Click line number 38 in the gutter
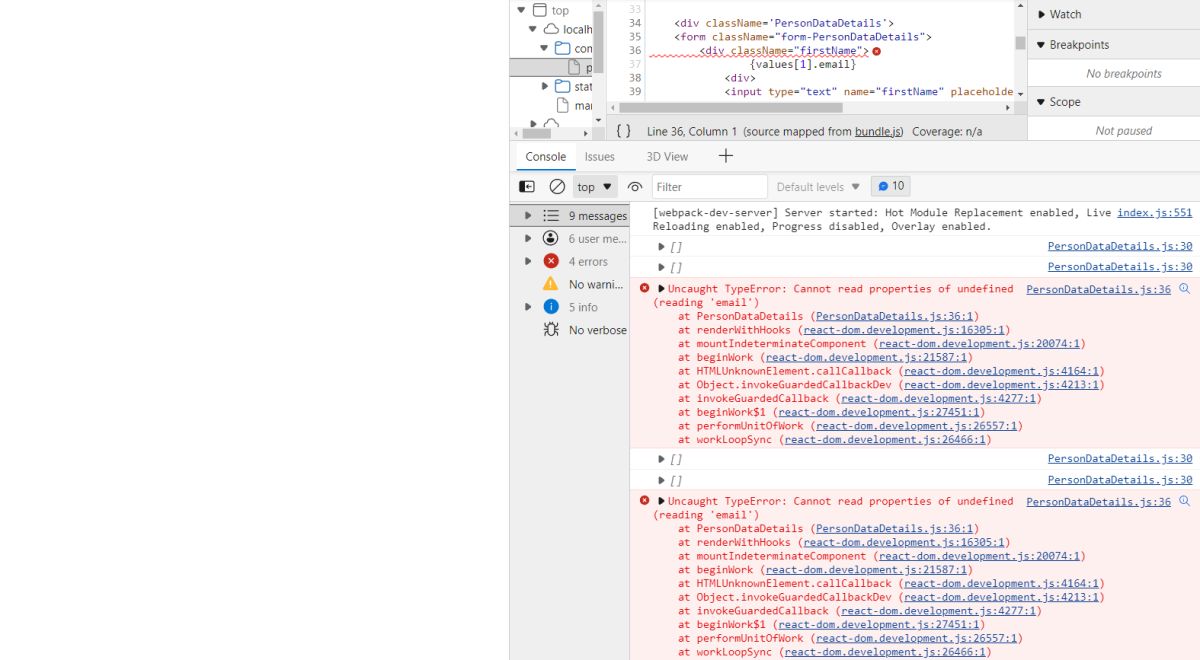 635,78
